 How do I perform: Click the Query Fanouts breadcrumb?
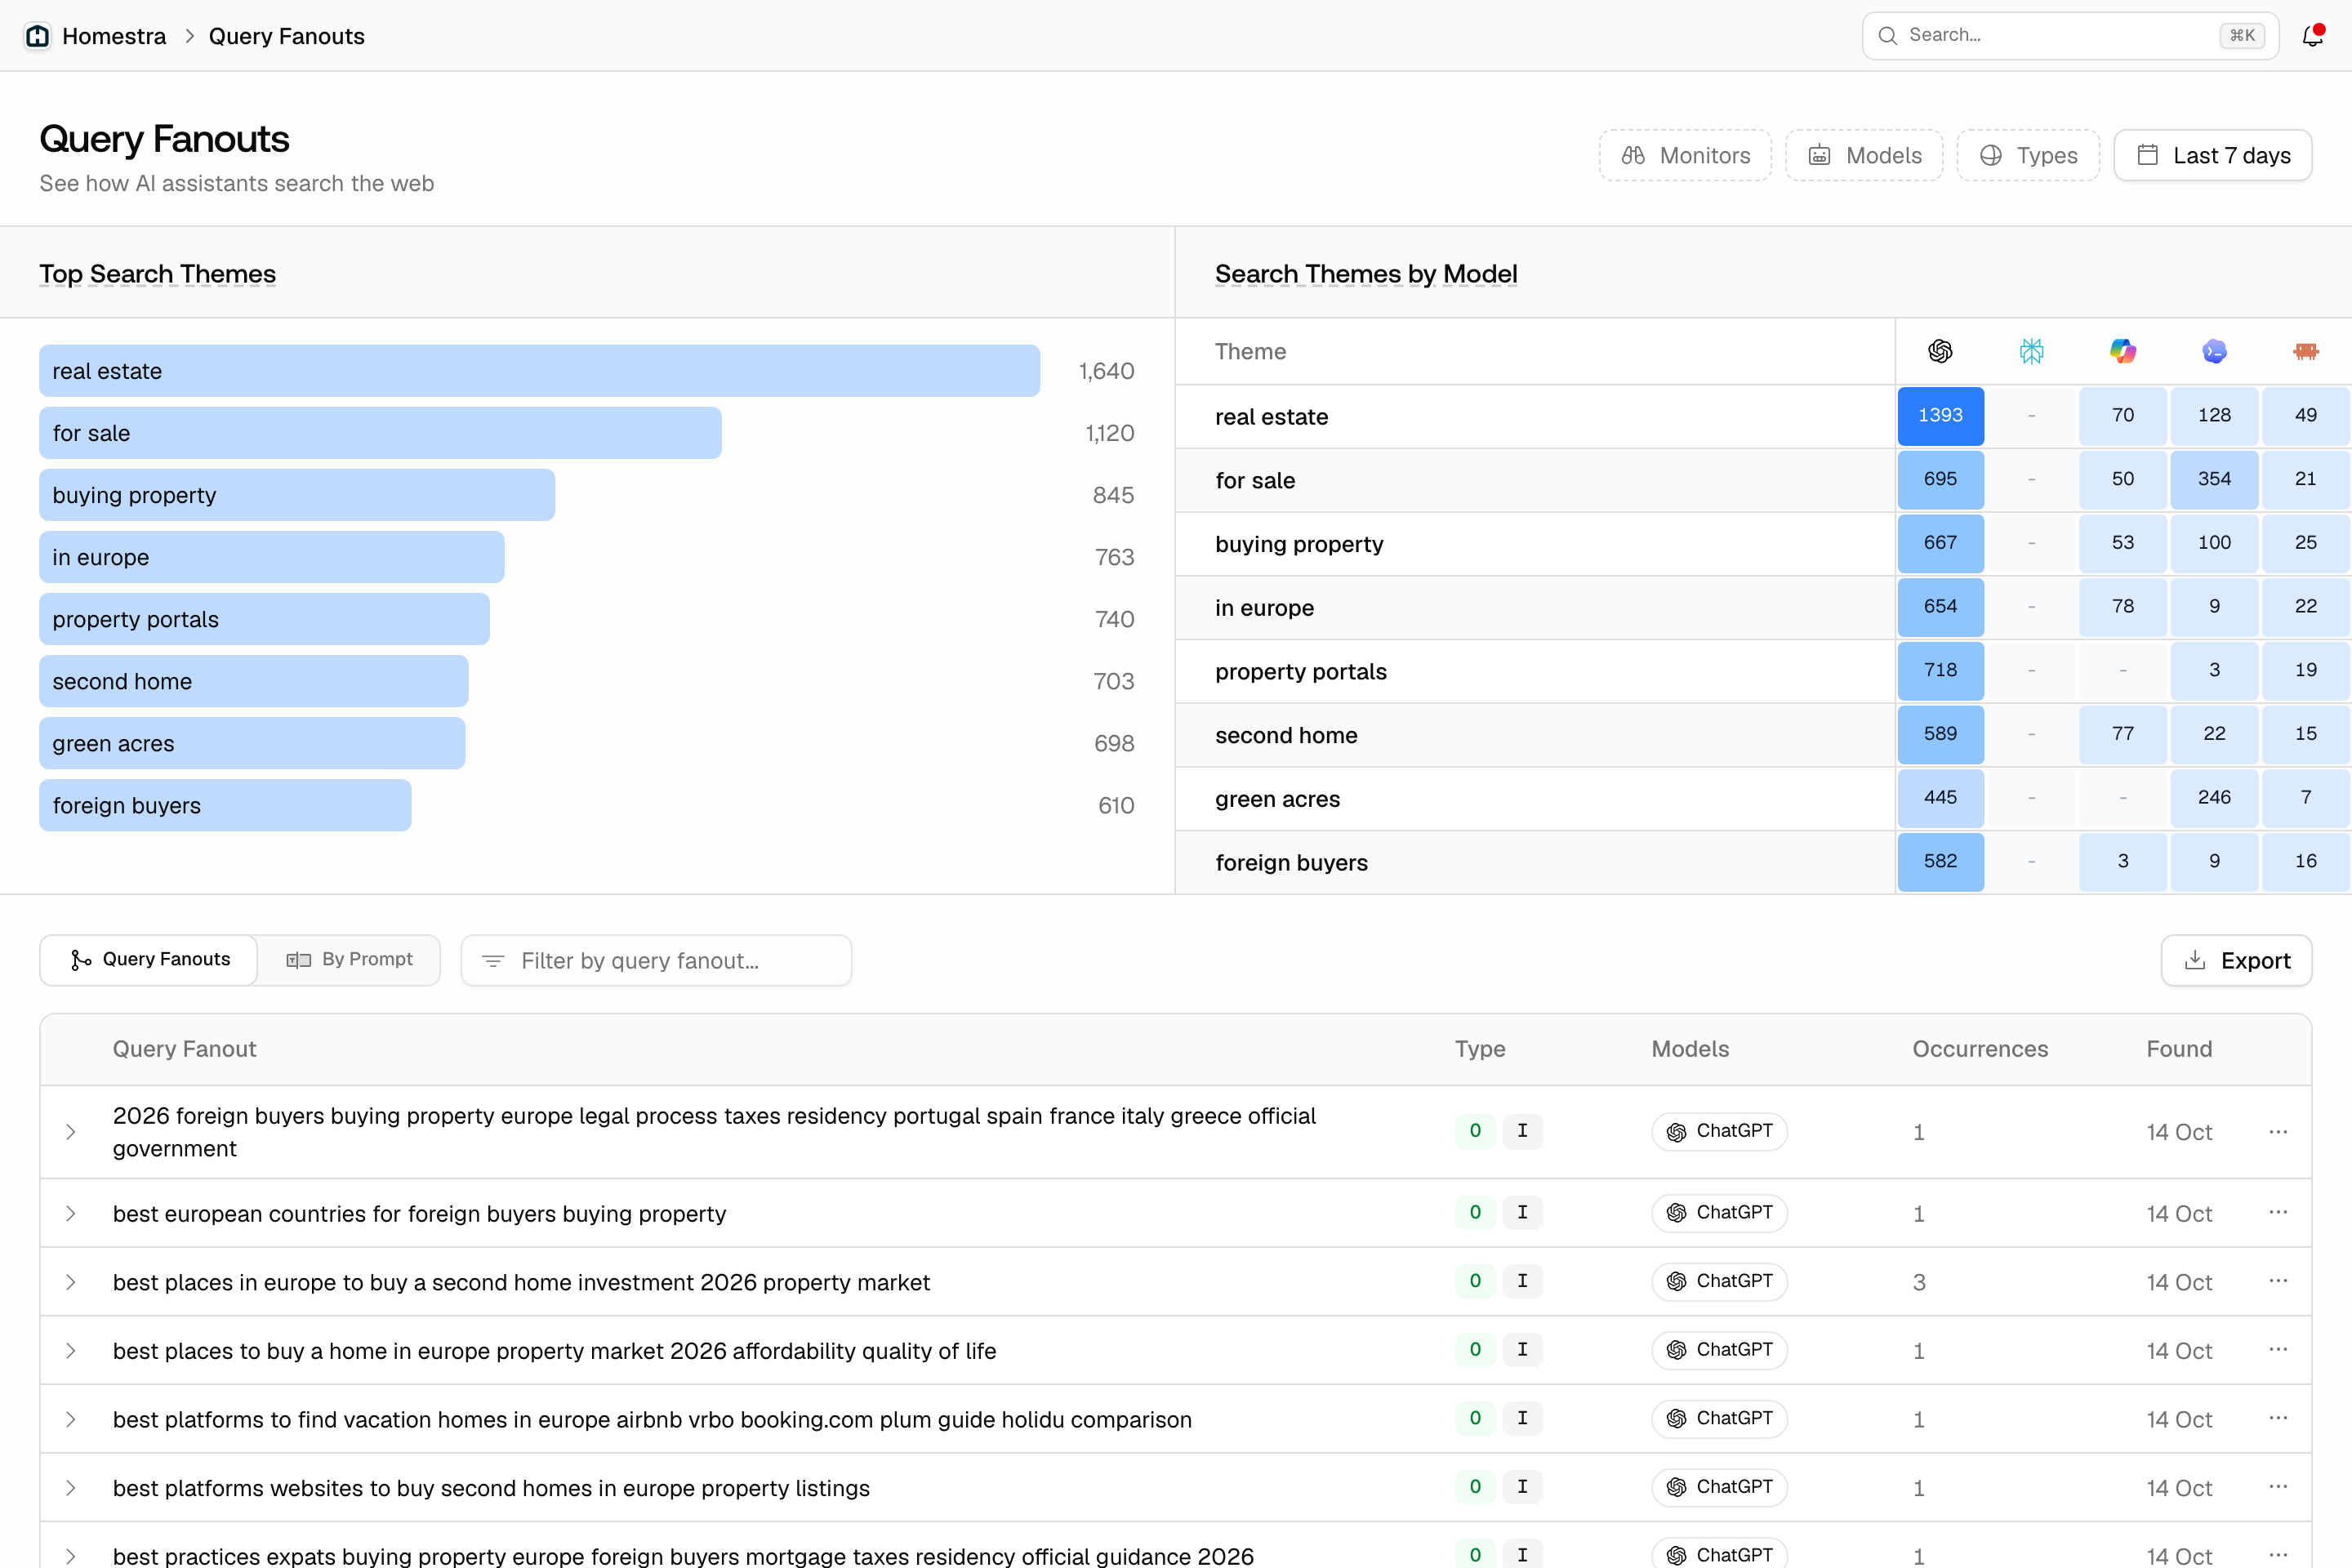click(x=287, y=36)
